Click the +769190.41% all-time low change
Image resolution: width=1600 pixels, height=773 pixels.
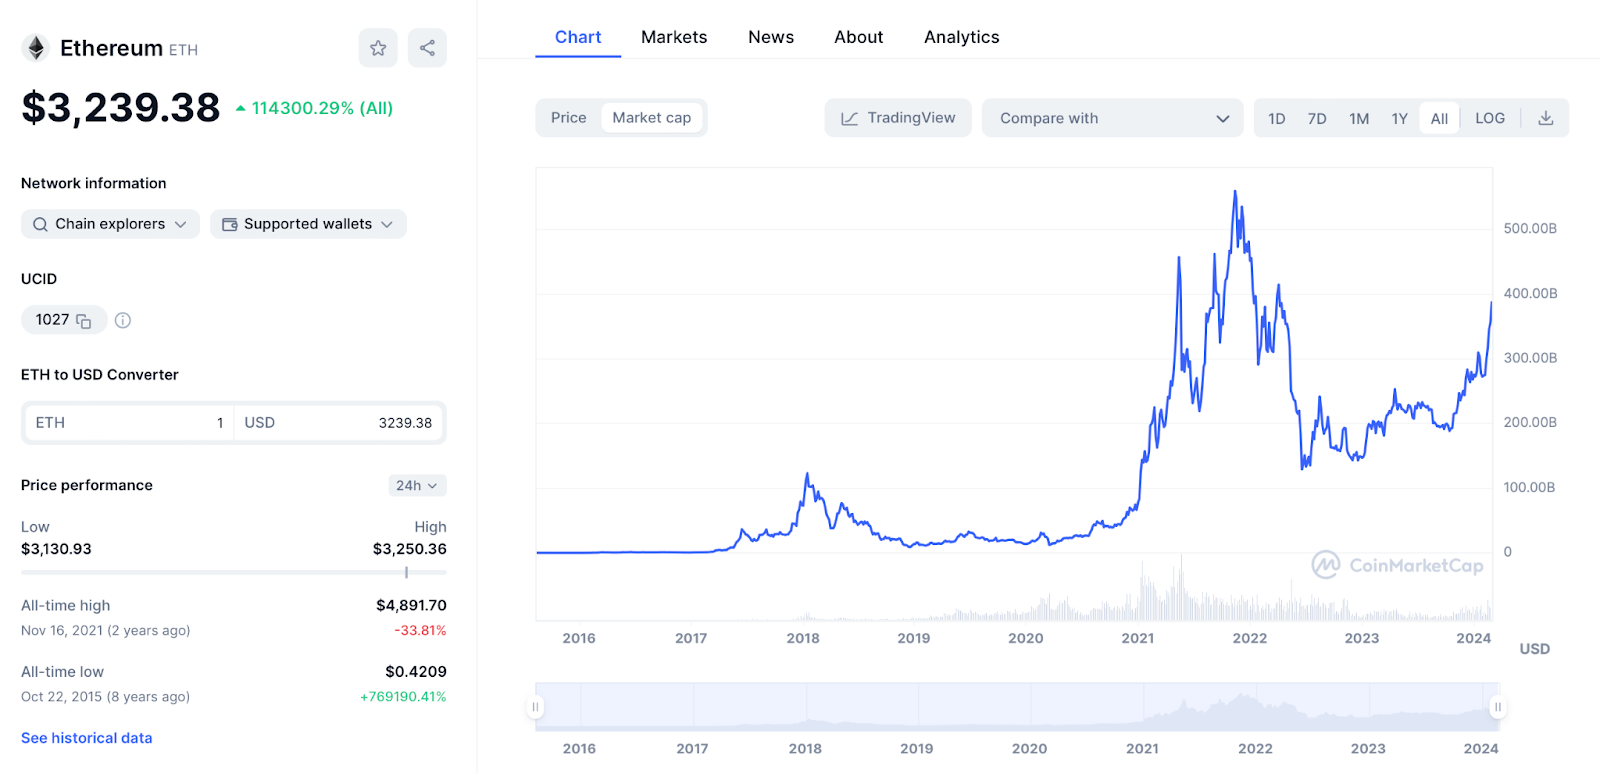click(x=403, y=697)
